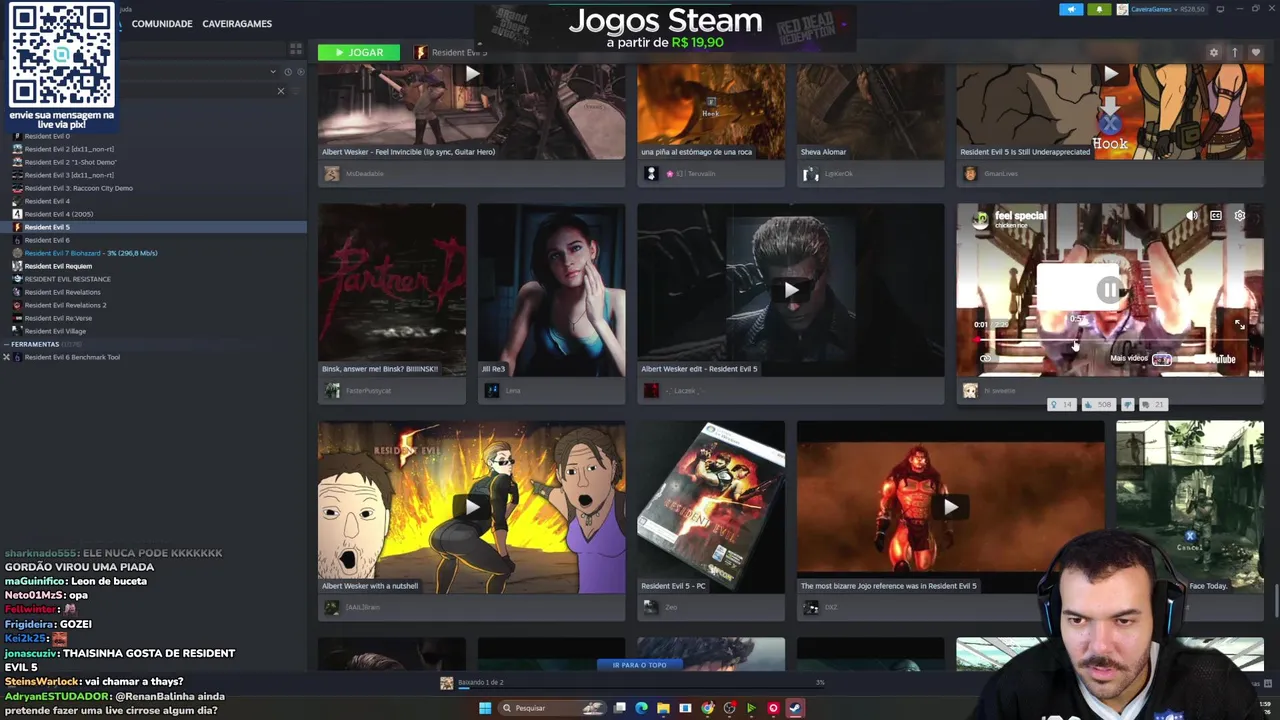1280x720 pixels.
Task: Play 'Albert Wesker edit - Resident Evil 5' video
Action: point(790,290)
